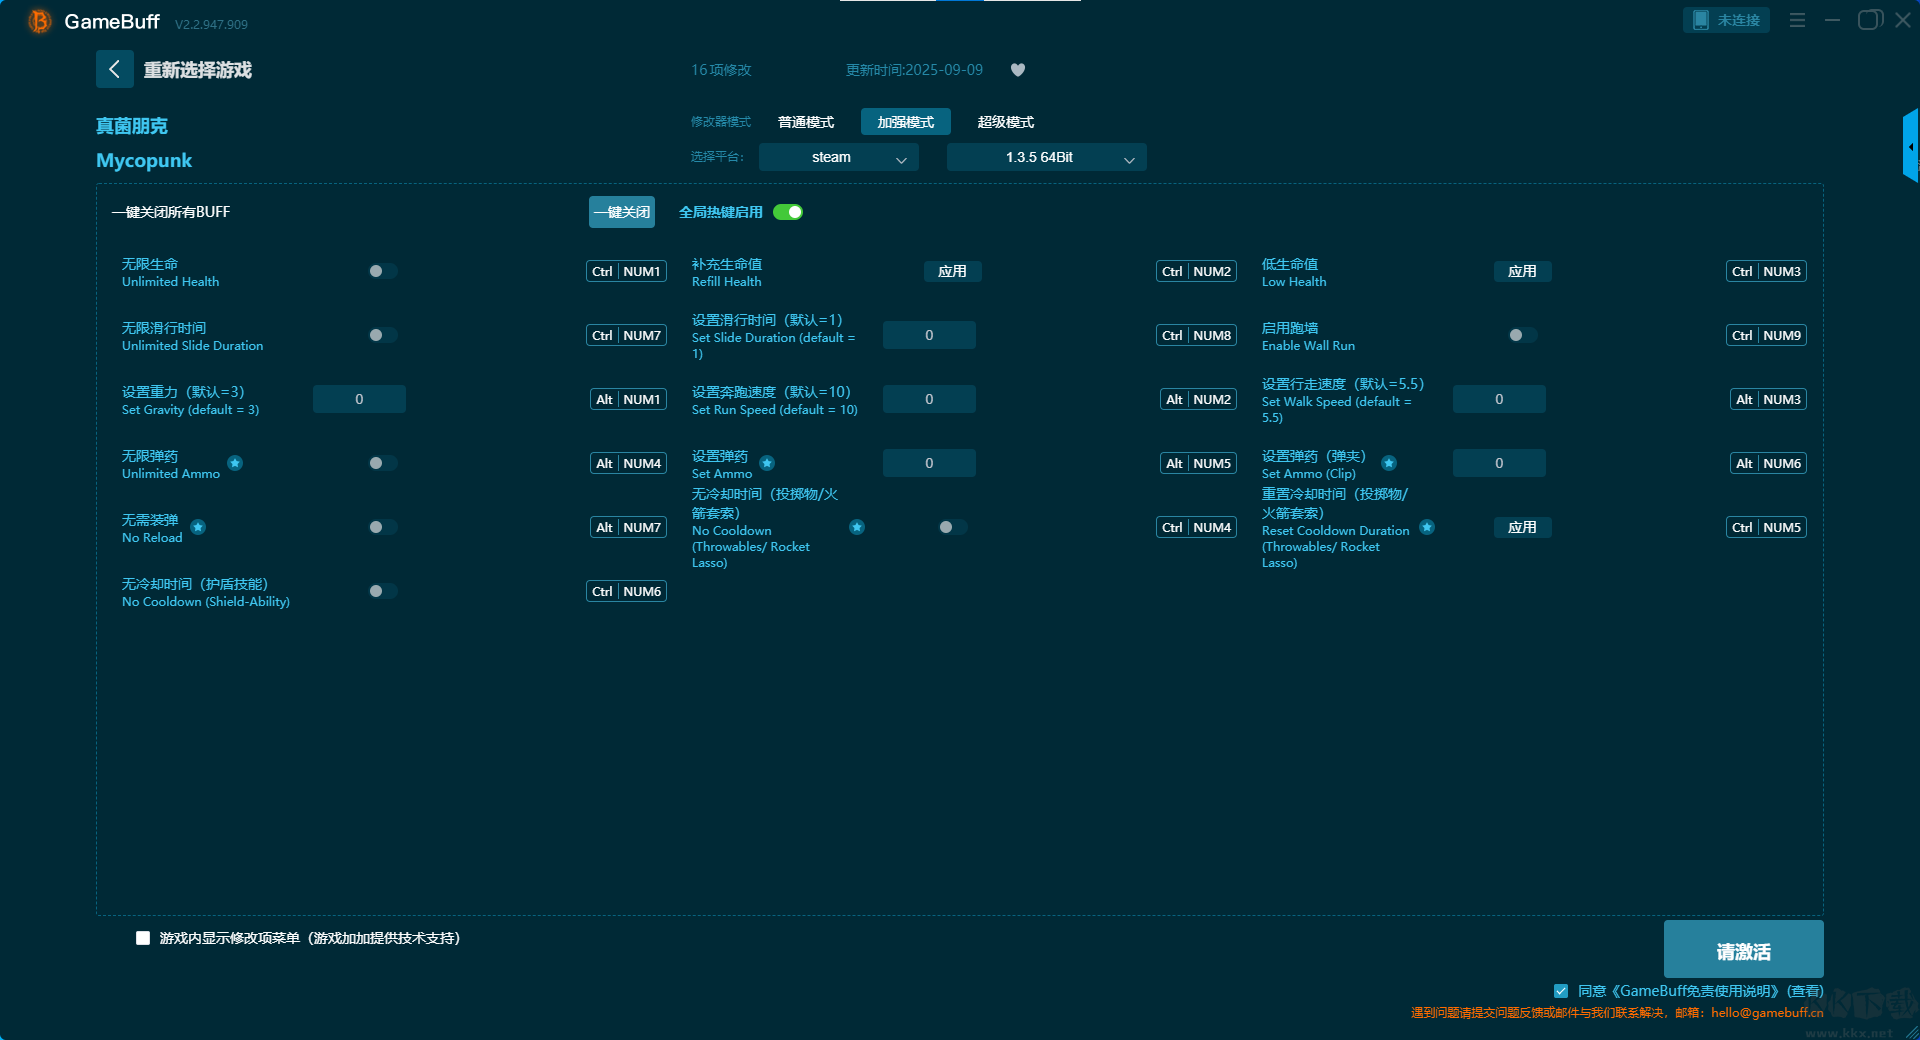The width and height of the screenshot is (1920, 1040).
Task: Click Ctrl NUM2 hotkey for Refill Health
Action: click(1196, 271)
